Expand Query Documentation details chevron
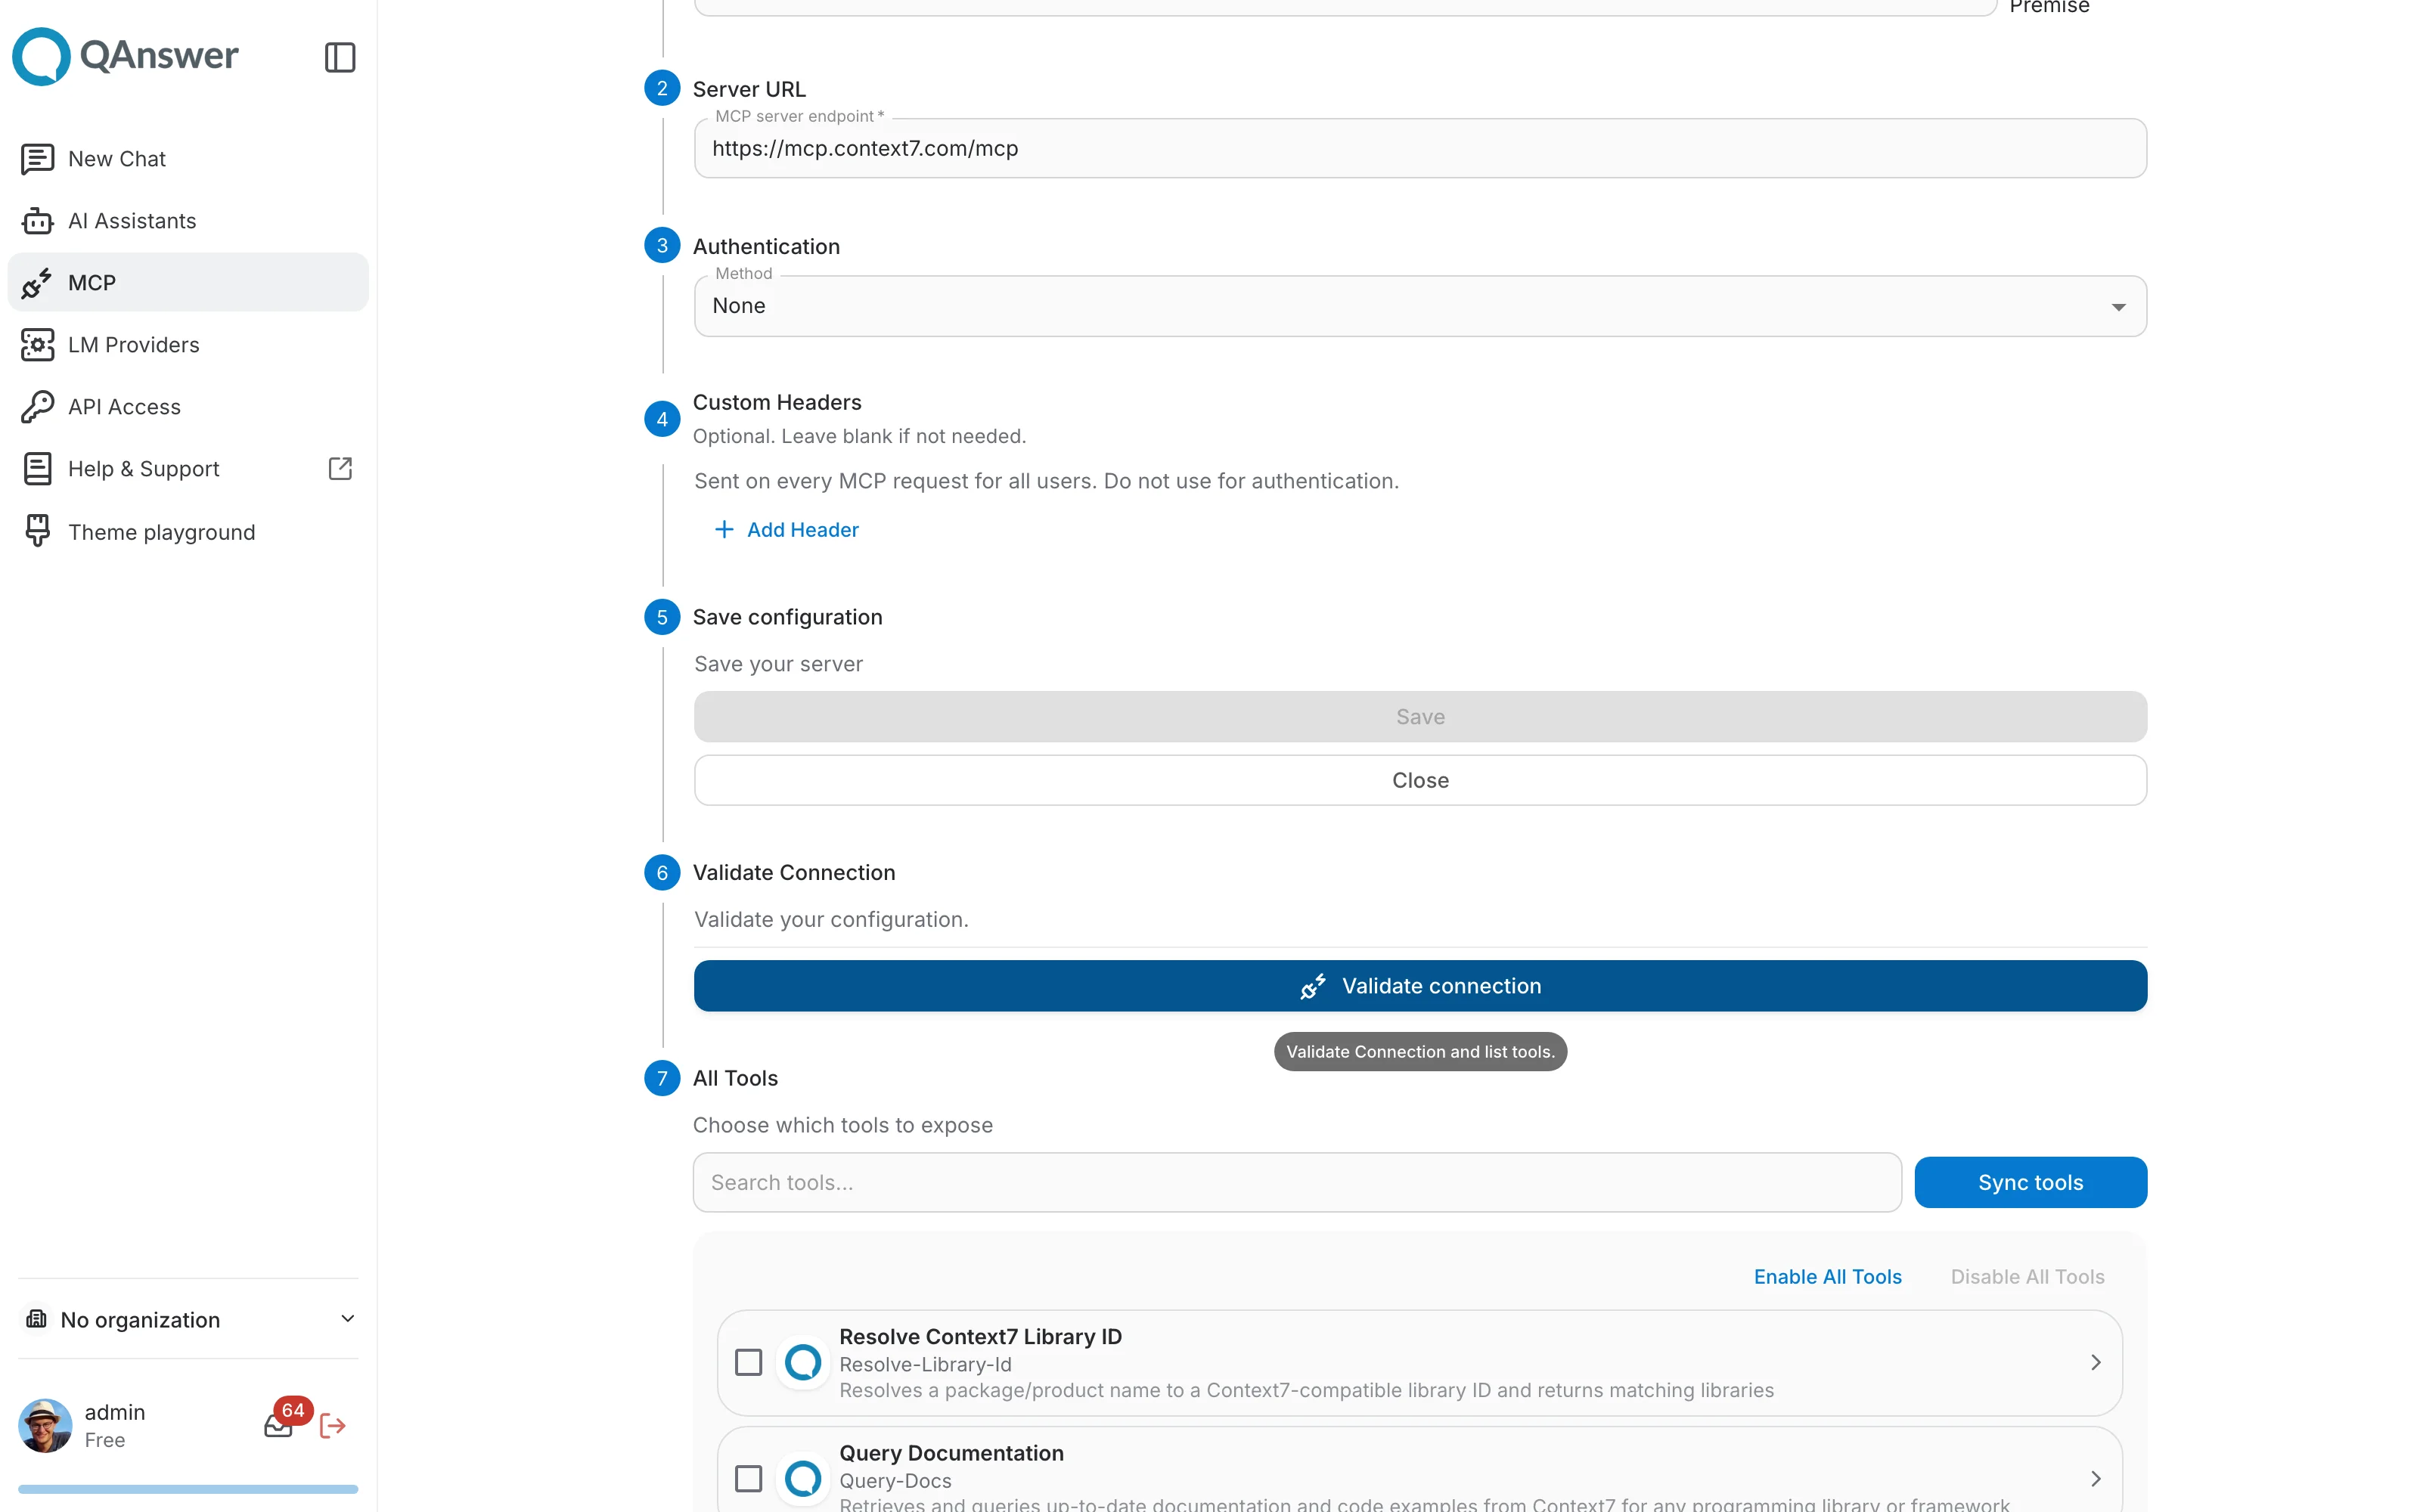The image size is (2420, 1512). [x=2095, y=1478]
